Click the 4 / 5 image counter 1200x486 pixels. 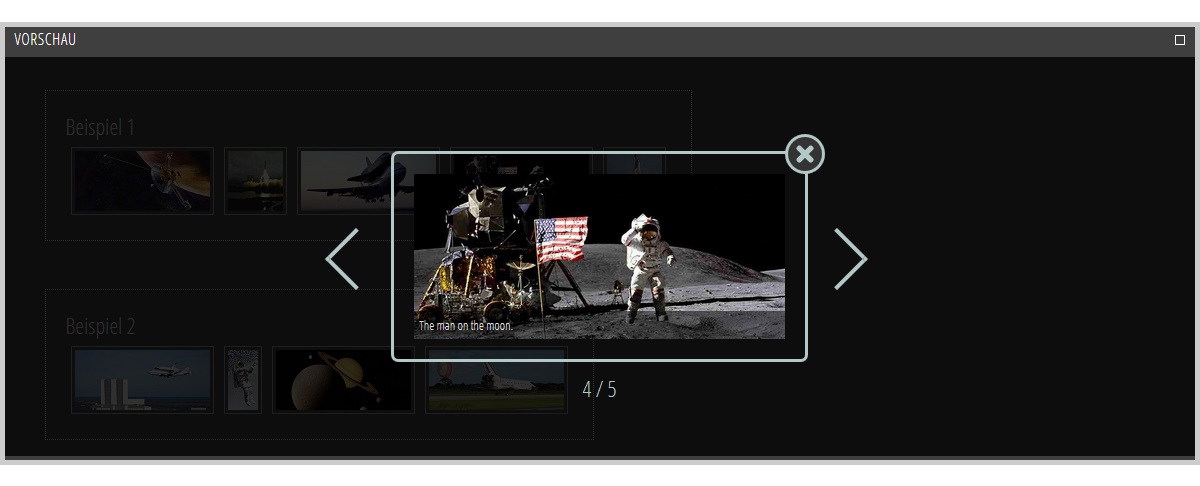coord(599,390)
